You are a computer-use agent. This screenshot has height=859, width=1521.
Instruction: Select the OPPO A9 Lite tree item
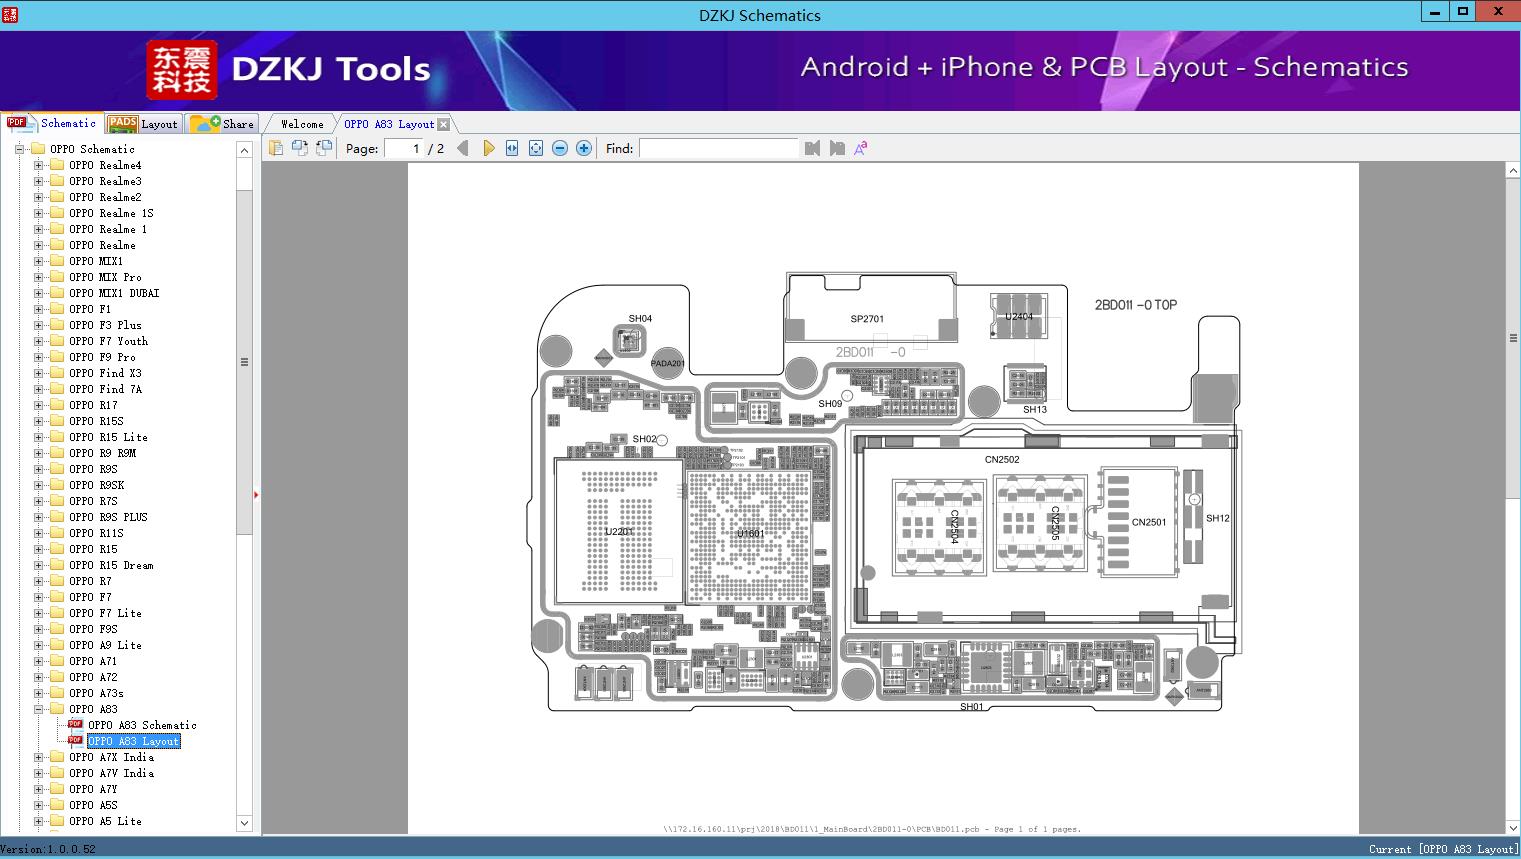pyautogui.click(x=105, y=645)
